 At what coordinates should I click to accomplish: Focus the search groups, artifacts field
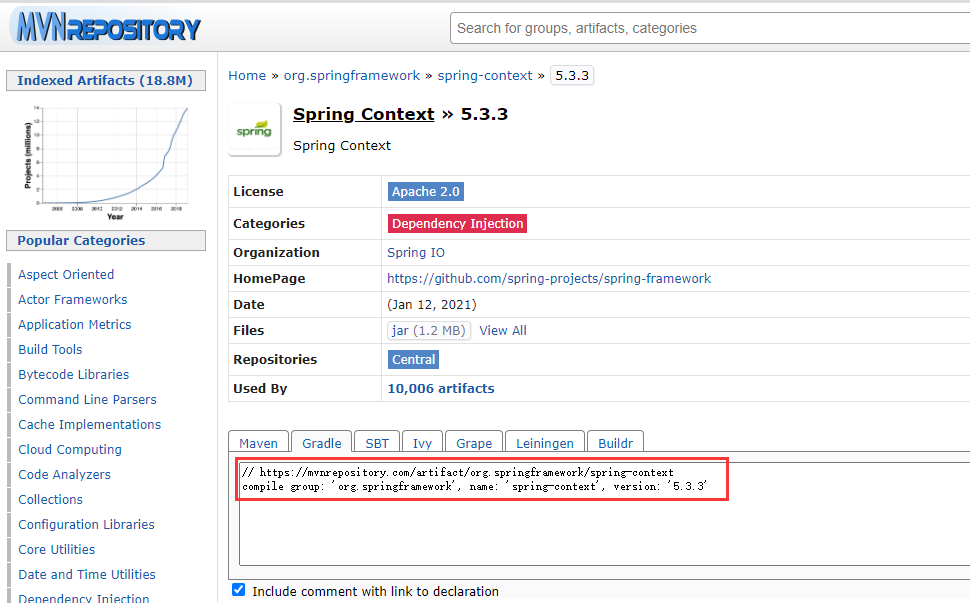coord(710,28)
